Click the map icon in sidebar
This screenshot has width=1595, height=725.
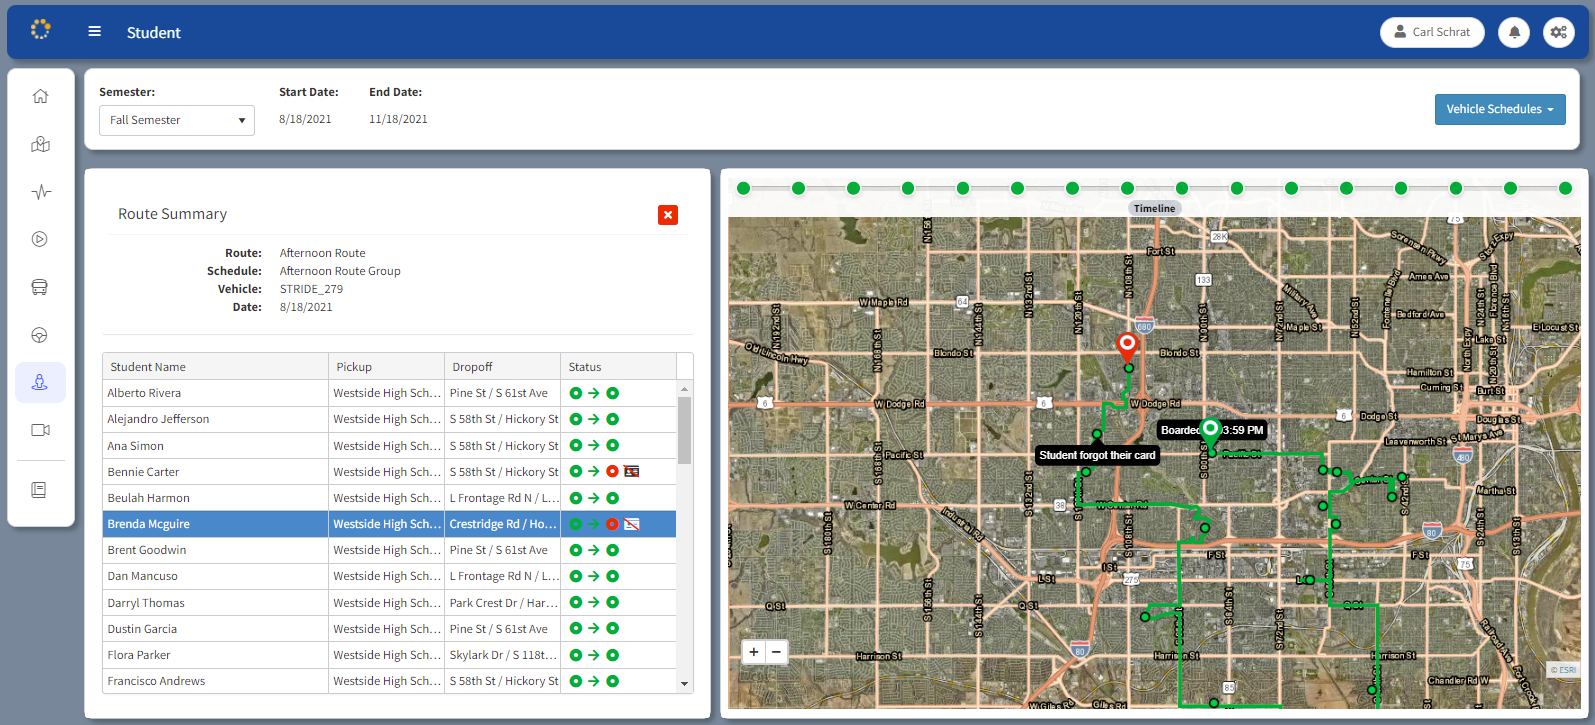[40, 145]
